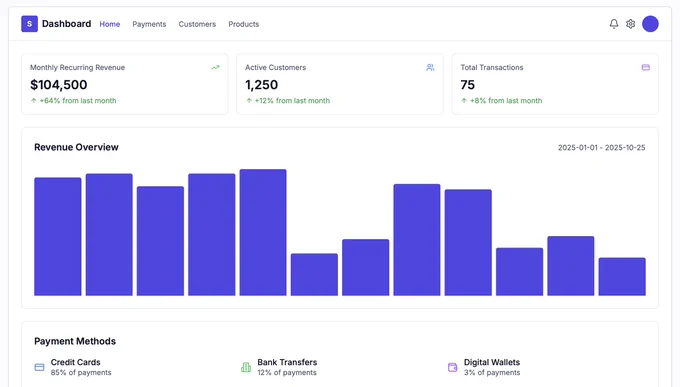The height and width of the screenshot is (387, 680).
Task: Click the Credit Cards label
Action: pos(75,362)
